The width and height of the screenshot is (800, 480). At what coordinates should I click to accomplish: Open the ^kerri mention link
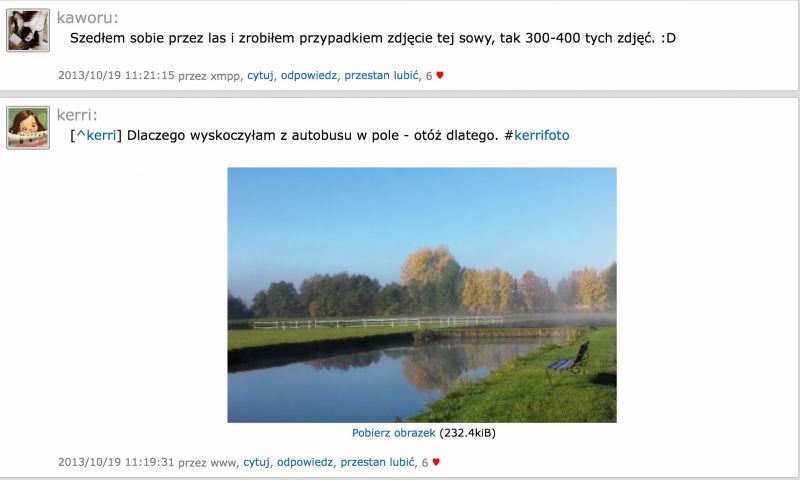(x=96, y=135)
